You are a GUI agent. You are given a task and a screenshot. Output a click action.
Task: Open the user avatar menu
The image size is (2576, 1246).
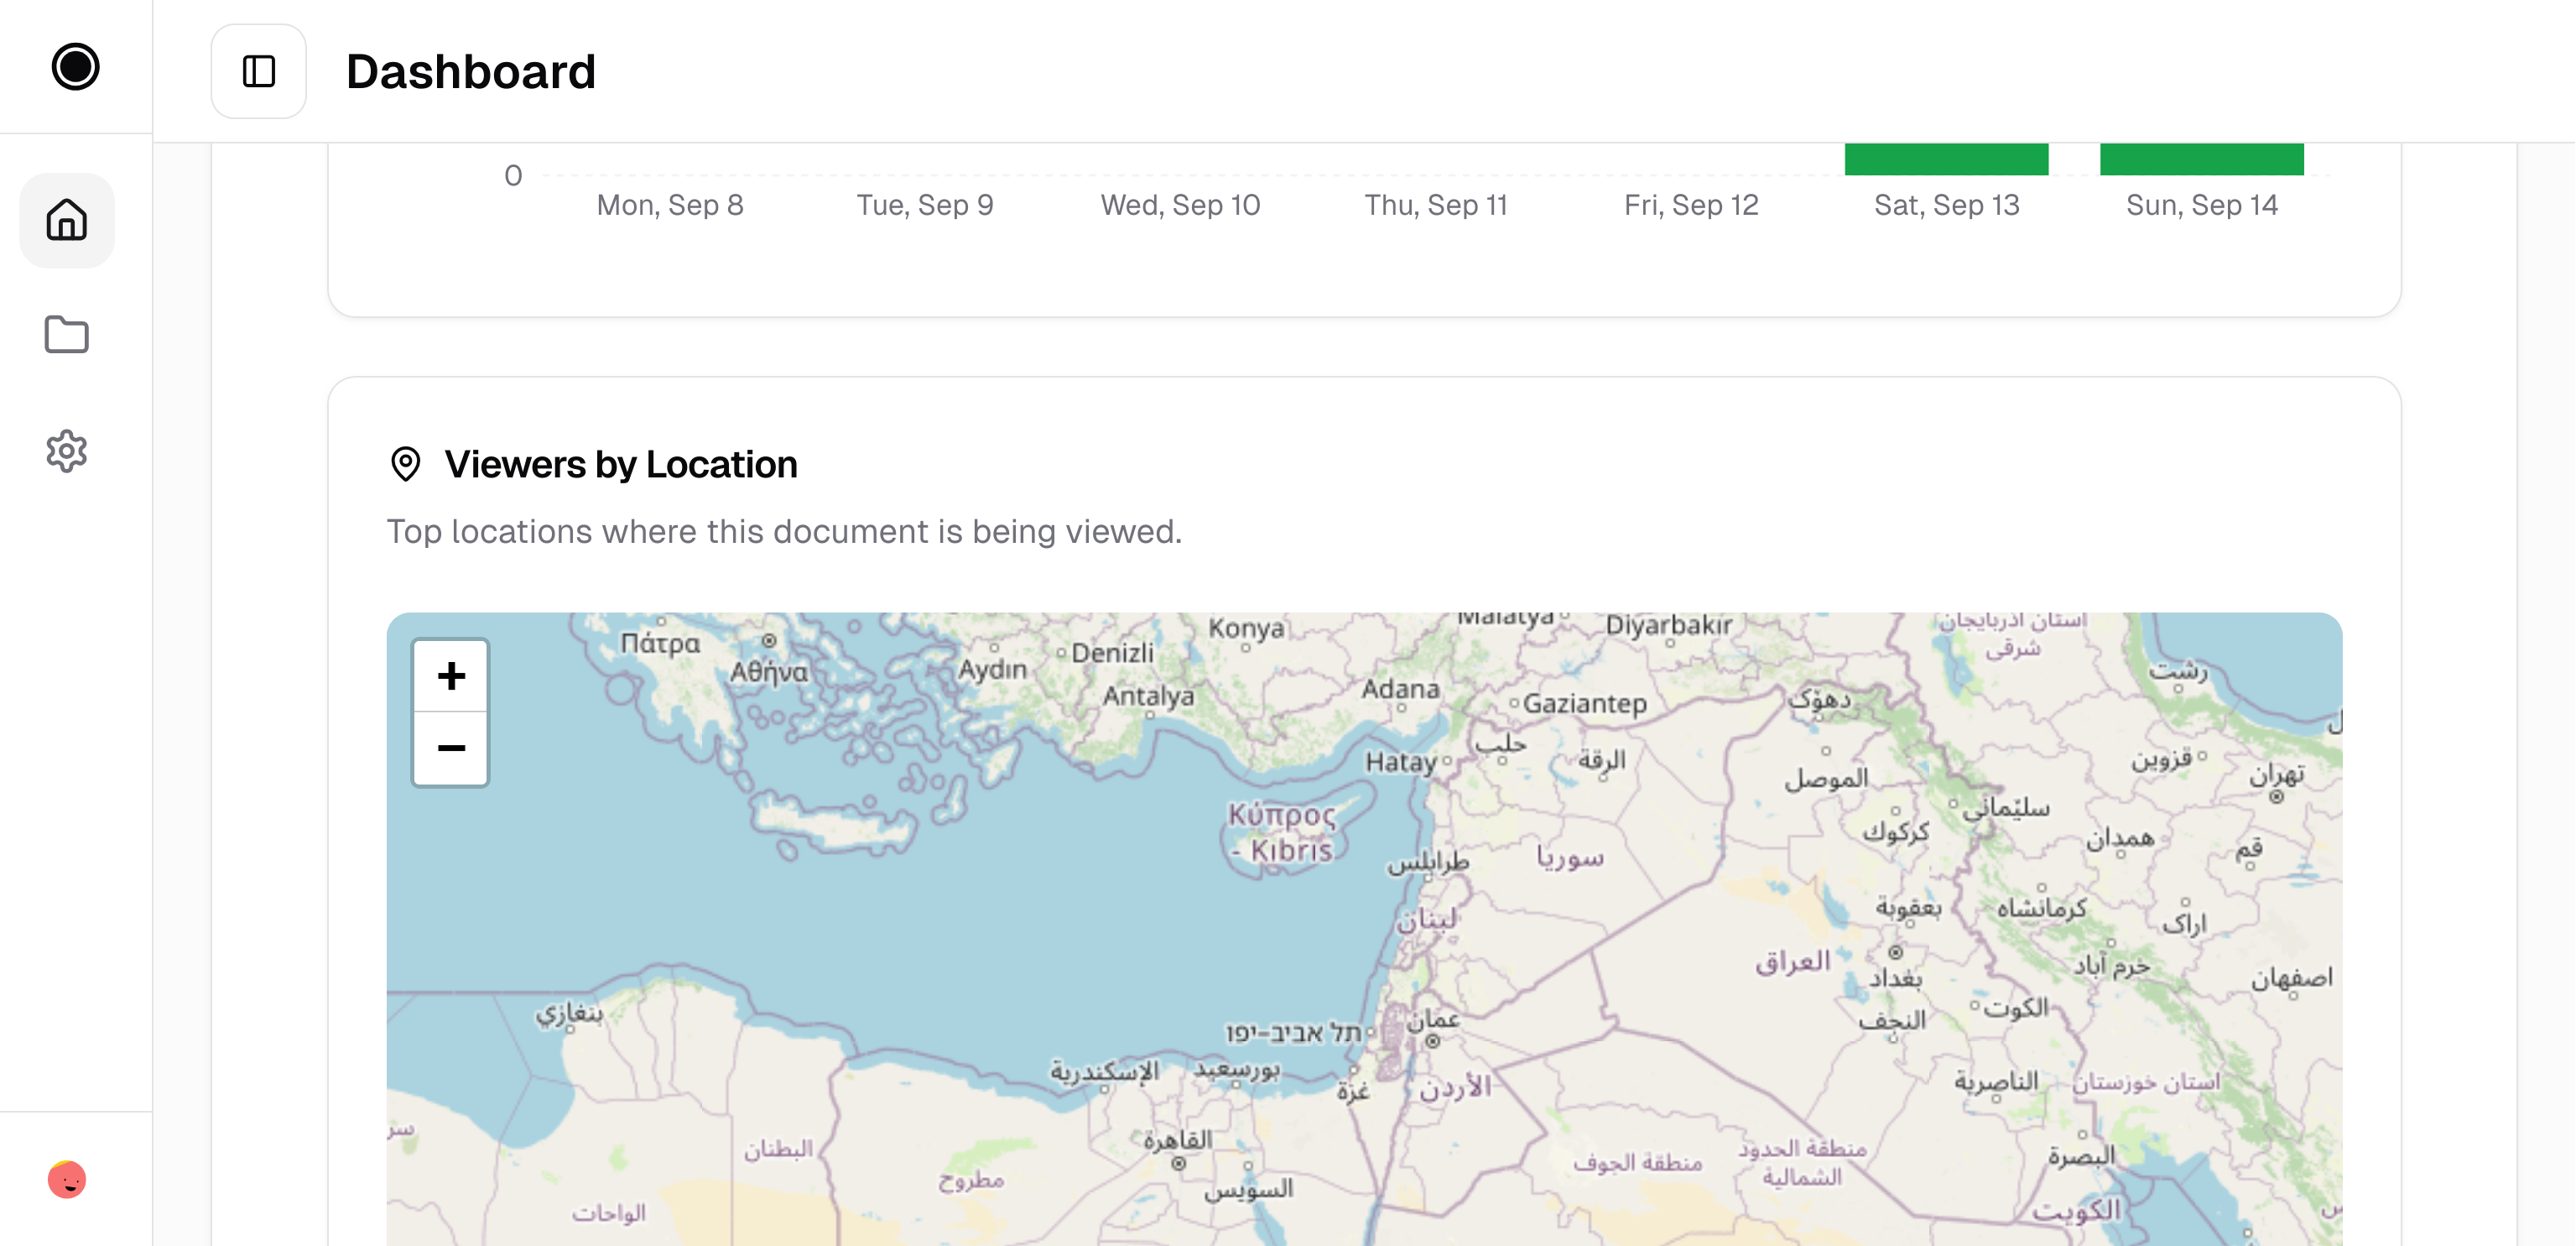pyautogui.click(x=67, y=1179)
